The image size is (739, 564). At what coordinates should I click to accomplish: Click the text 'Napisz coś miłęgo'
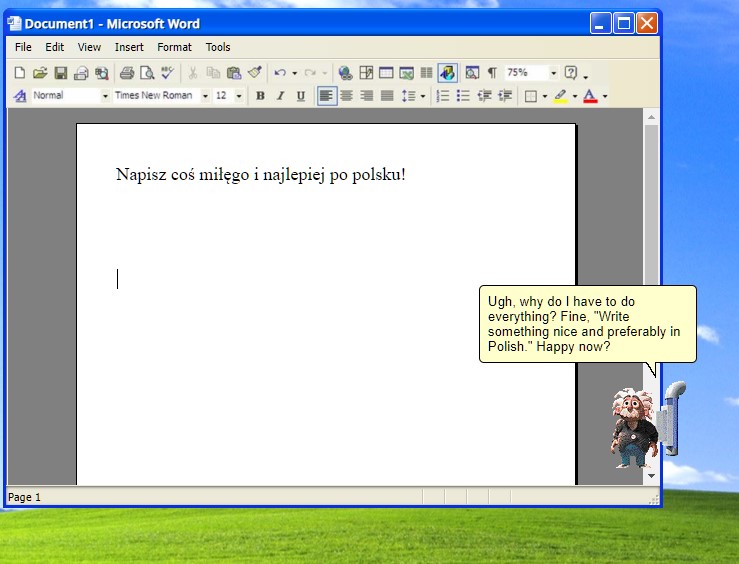click(182, 174)
